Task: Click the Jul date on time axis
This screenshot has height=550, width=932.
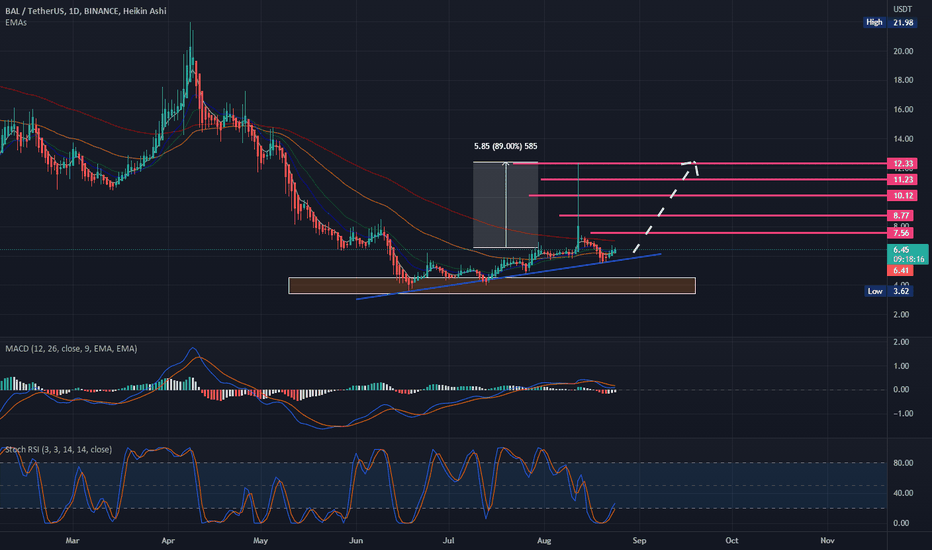Action: [x=448, y=540]
